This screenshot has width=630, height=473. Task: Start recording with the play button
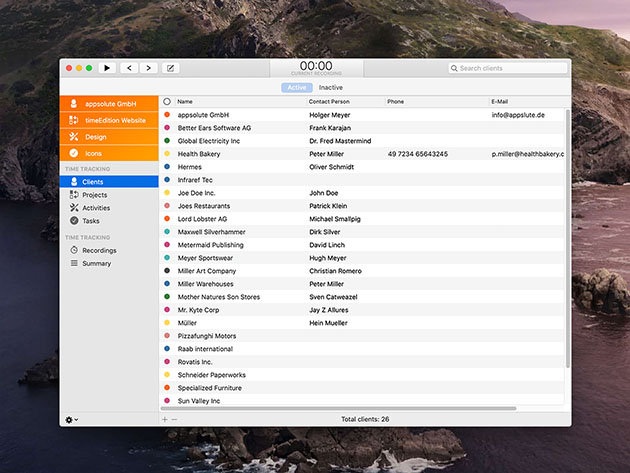pyautogui.click(x=107, y=68)
